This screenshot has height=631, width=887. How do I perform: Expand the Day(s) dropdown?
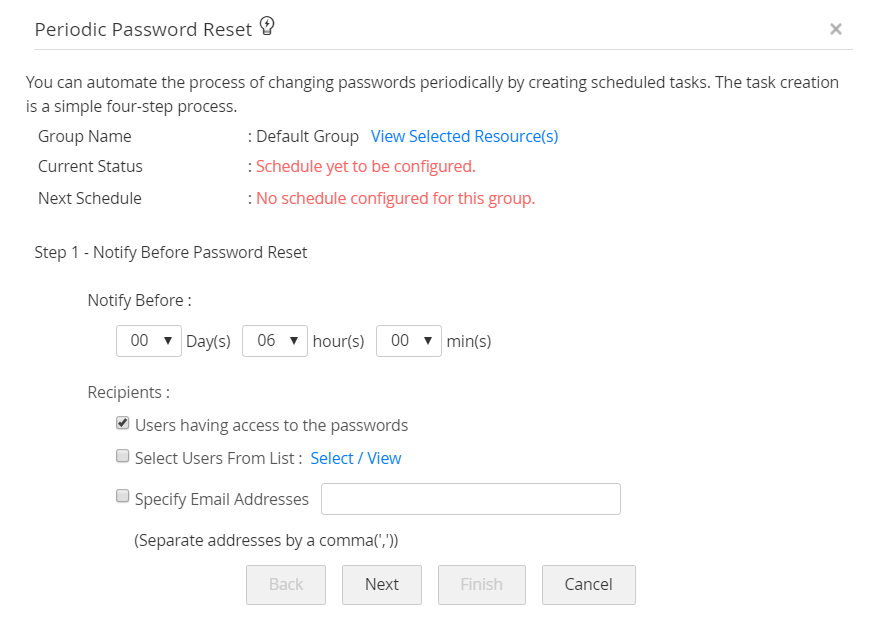pos(149,341)
